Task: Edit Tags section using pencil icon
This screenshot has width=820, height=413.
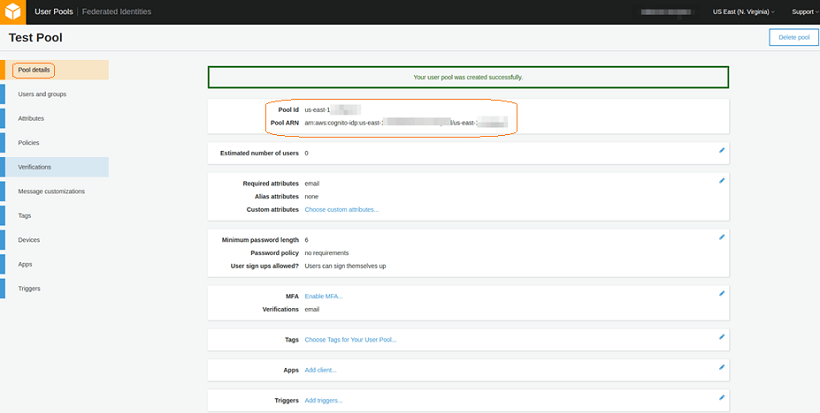Action: pyautogui.click(x=721, y=337)
